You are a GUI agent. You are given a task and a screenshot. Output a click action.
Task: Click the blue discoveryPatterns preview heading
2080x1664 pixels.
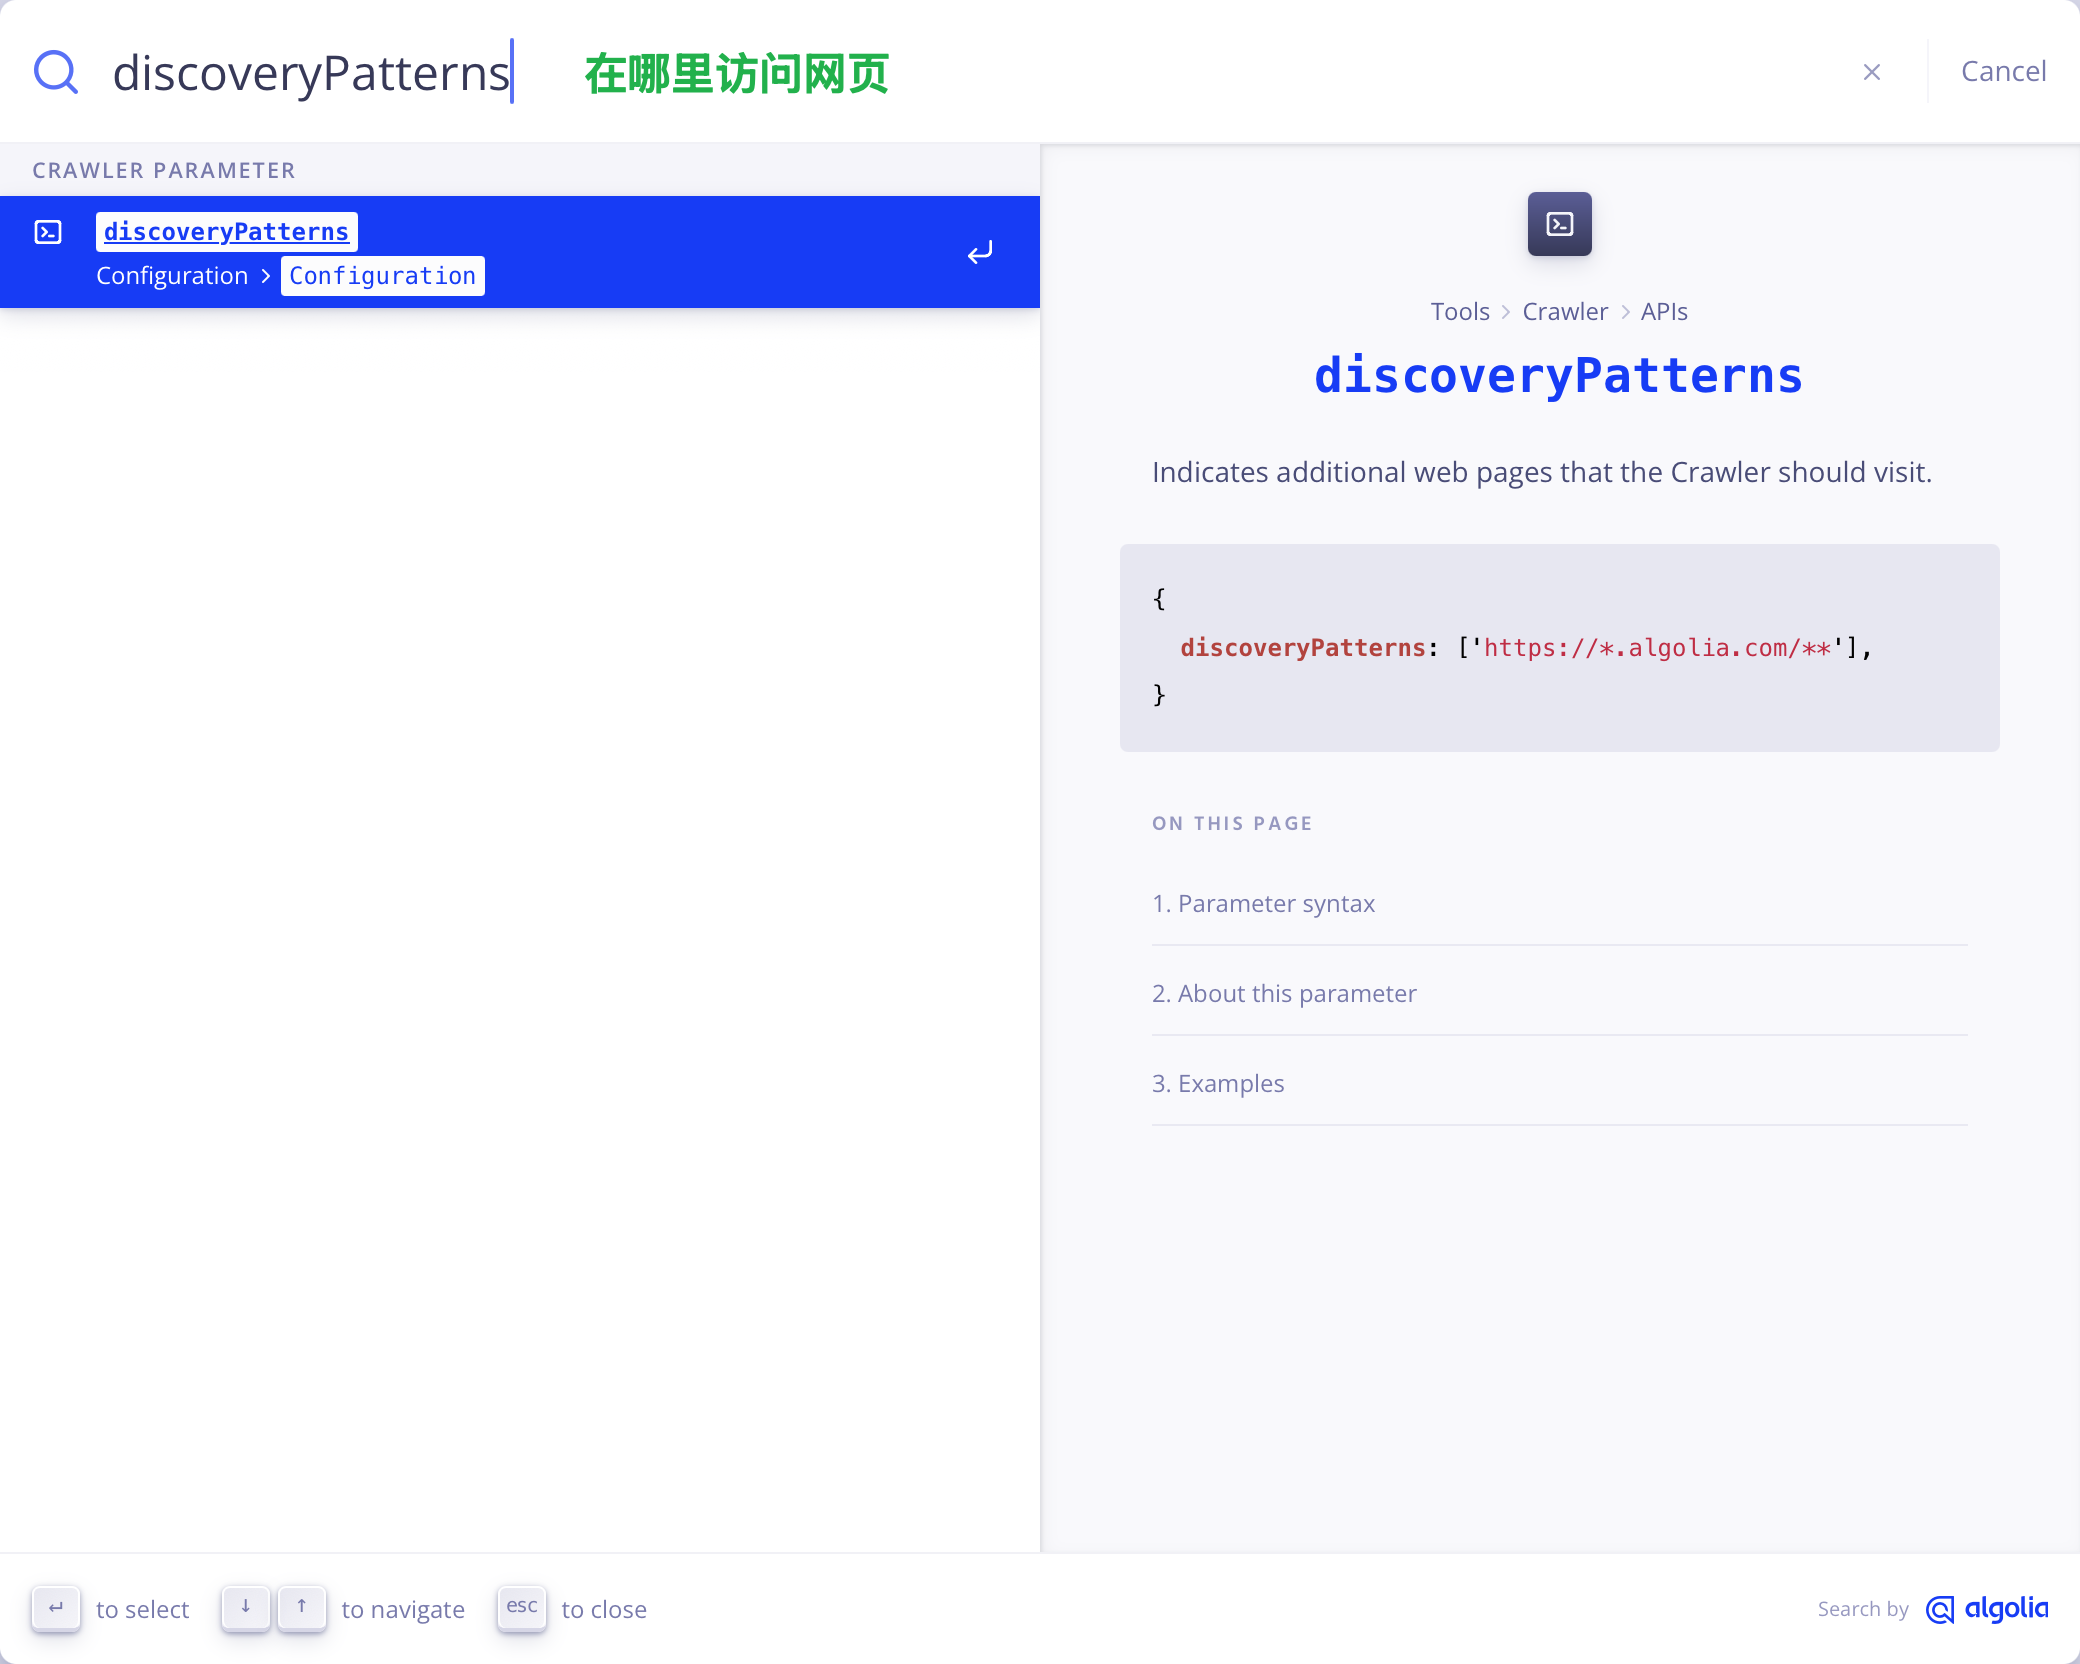(x=1558, y=376)
